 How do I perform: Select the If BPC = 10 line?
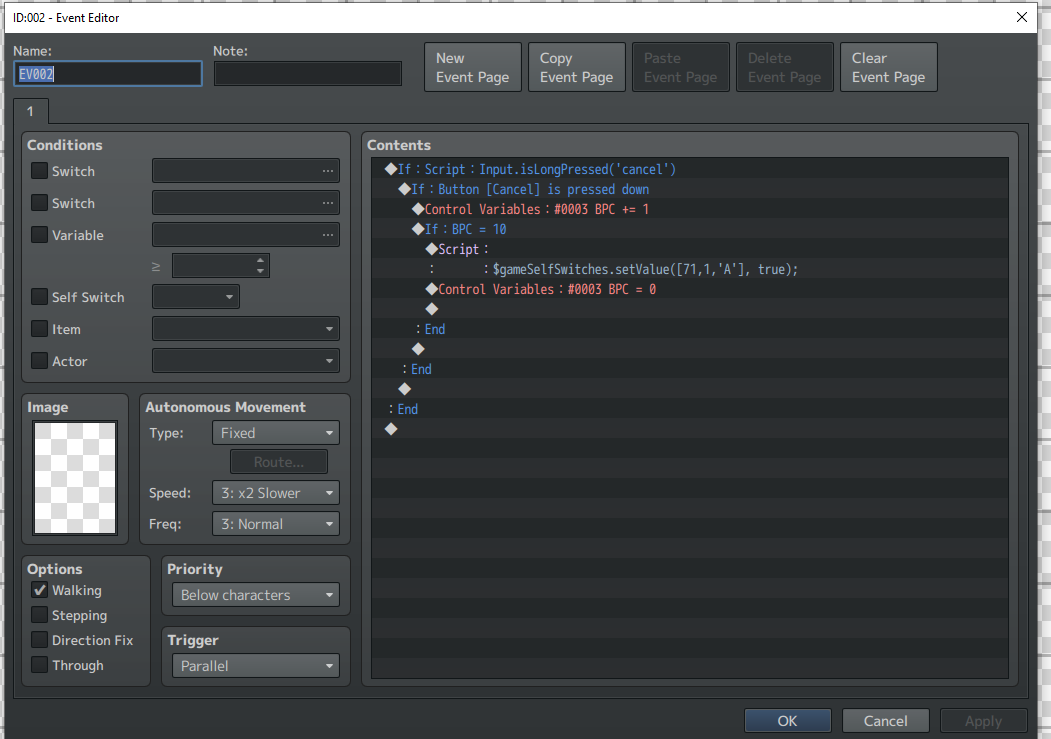(x=690, y=229)
